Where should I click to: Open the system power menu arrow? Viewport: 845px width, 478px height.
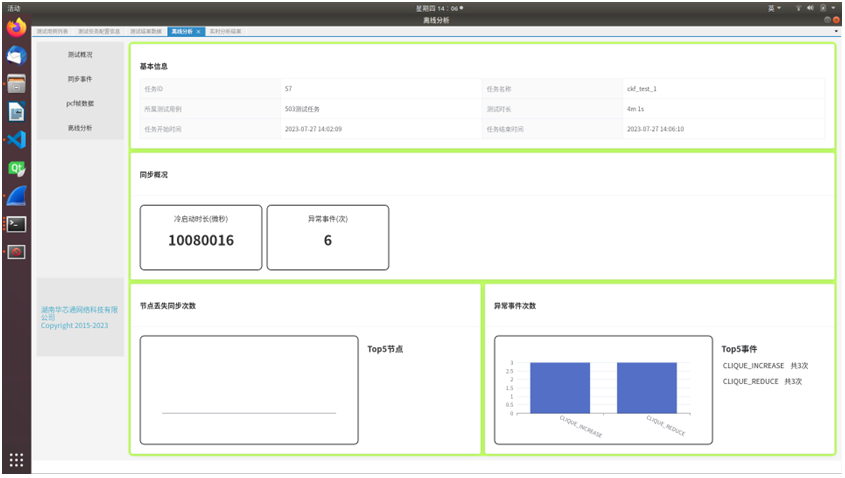point(832,7)
